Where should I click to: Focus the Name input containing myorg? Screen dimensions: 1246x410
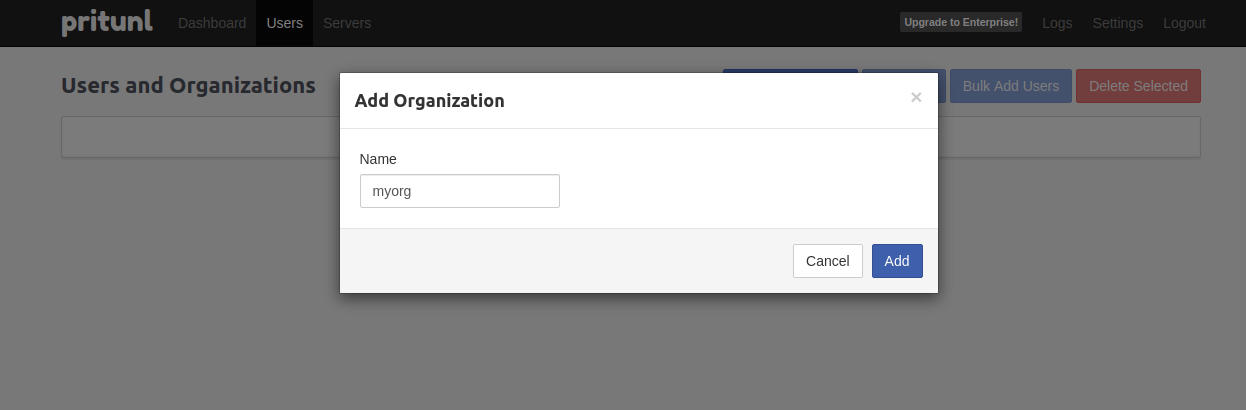point(460,191)
